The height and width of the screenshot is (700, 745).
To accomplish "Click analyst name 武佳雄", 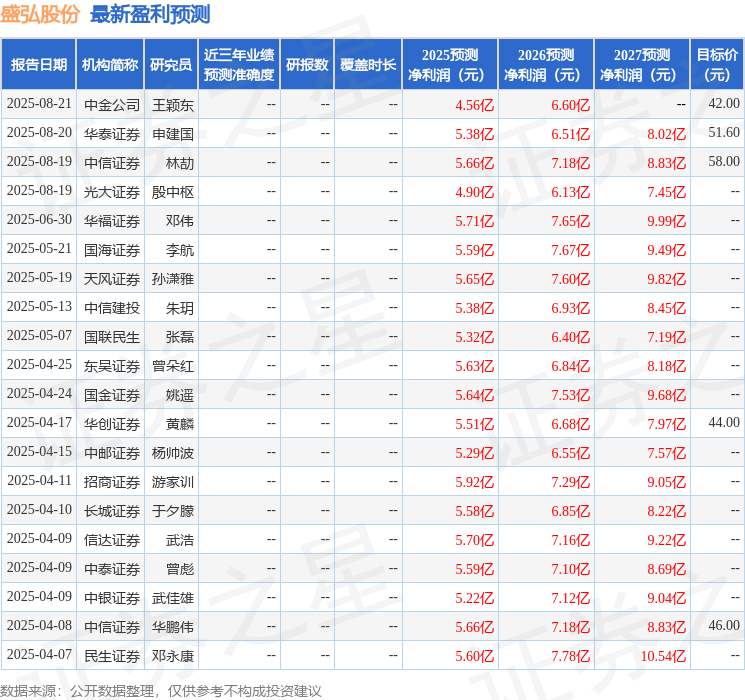I will click(173, 598).
